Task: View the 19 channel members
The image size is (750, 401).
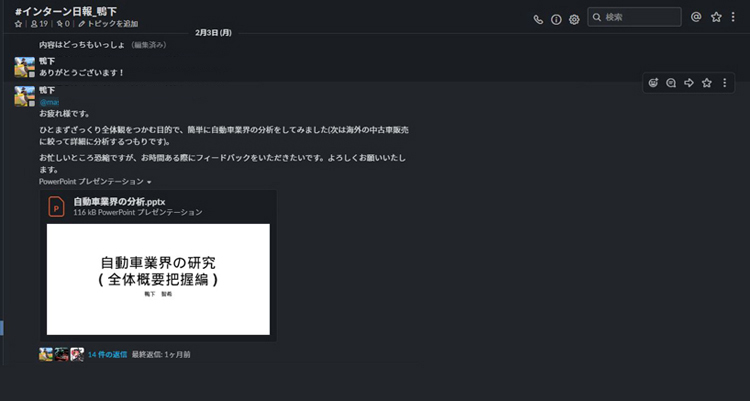Action: (x=39, y=23)
